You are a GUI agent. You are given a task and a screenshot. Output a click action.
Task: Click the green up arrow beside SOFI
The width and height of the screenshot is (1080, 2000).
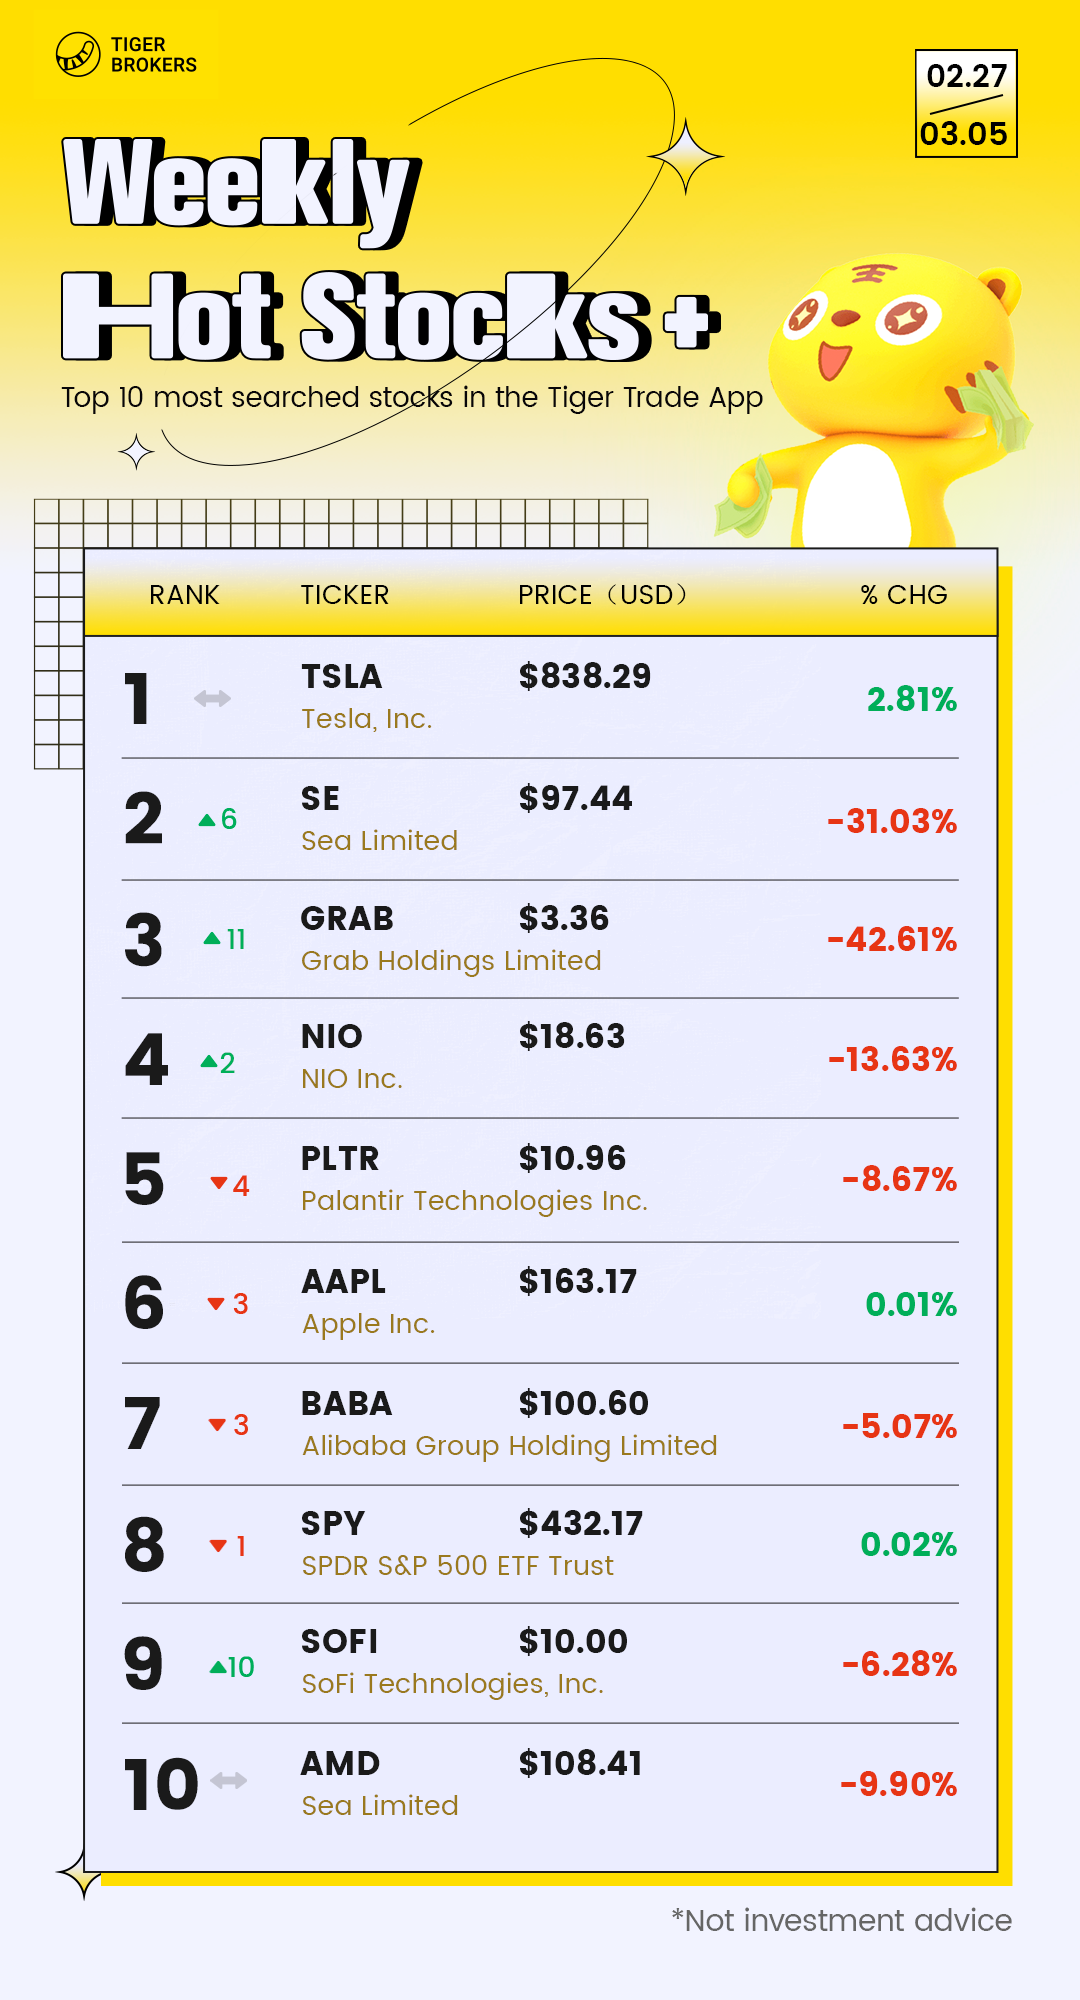pyautogui.click(x=218, y=1667)
